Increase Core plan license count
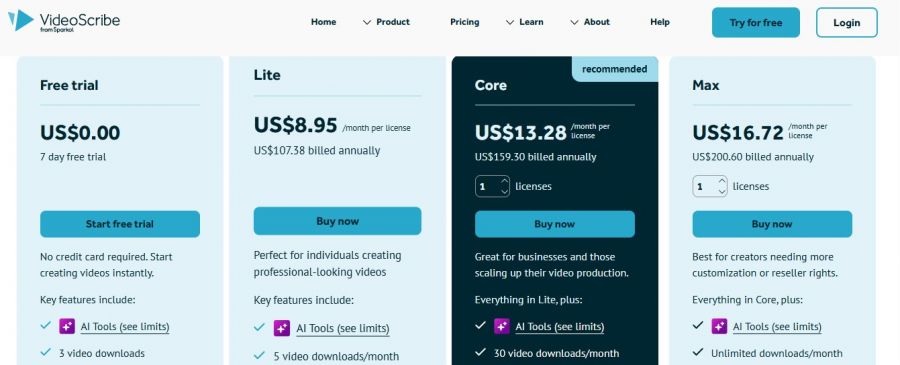 505,181
